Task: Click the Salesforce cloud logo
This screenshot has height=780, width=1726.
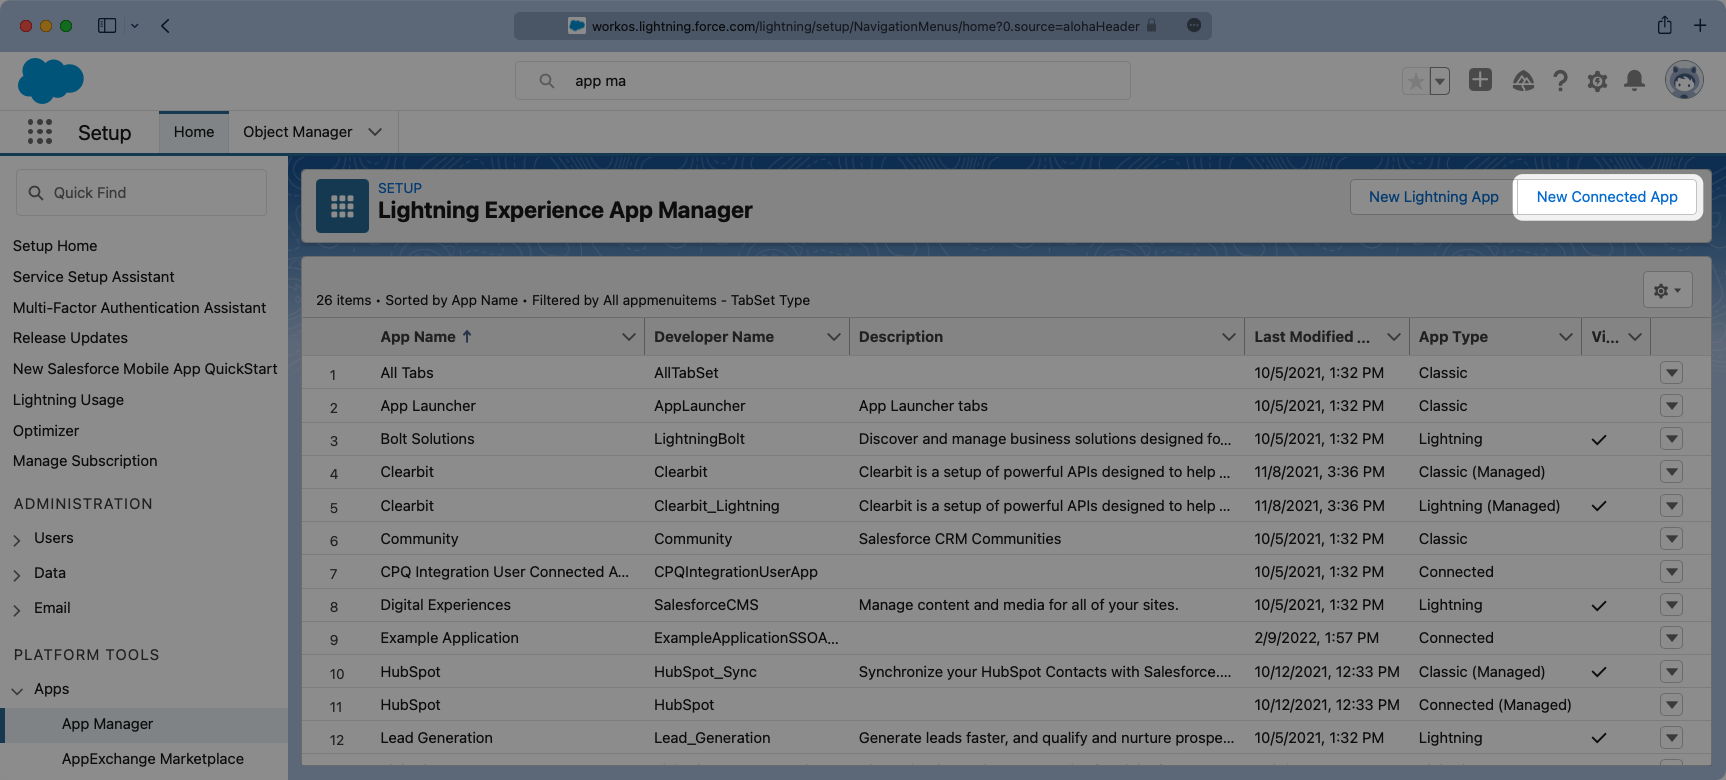Action: coord(50,80)
